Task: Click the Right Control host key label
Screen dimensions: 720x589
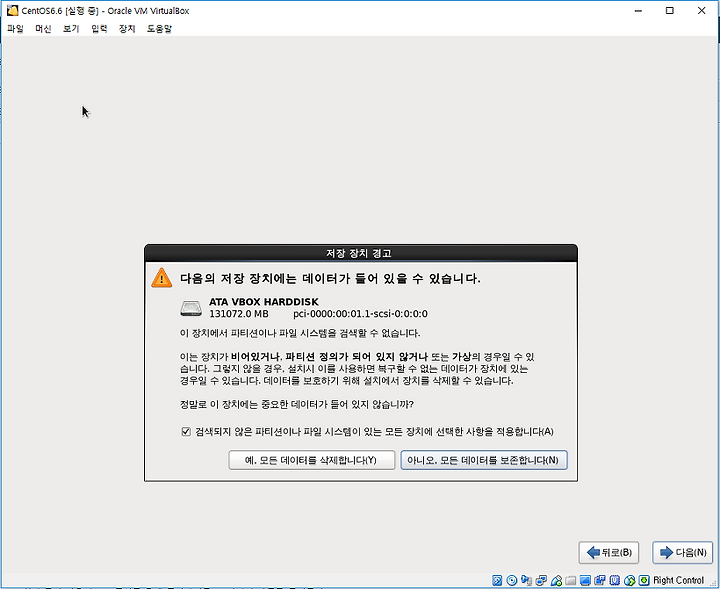Action: [x=678, y=580]
